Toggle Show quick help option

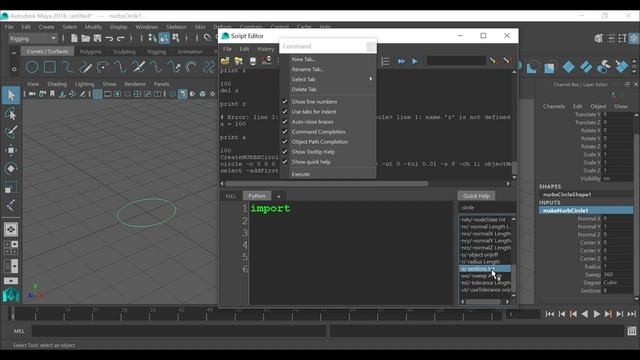click(x=311, y=162)
